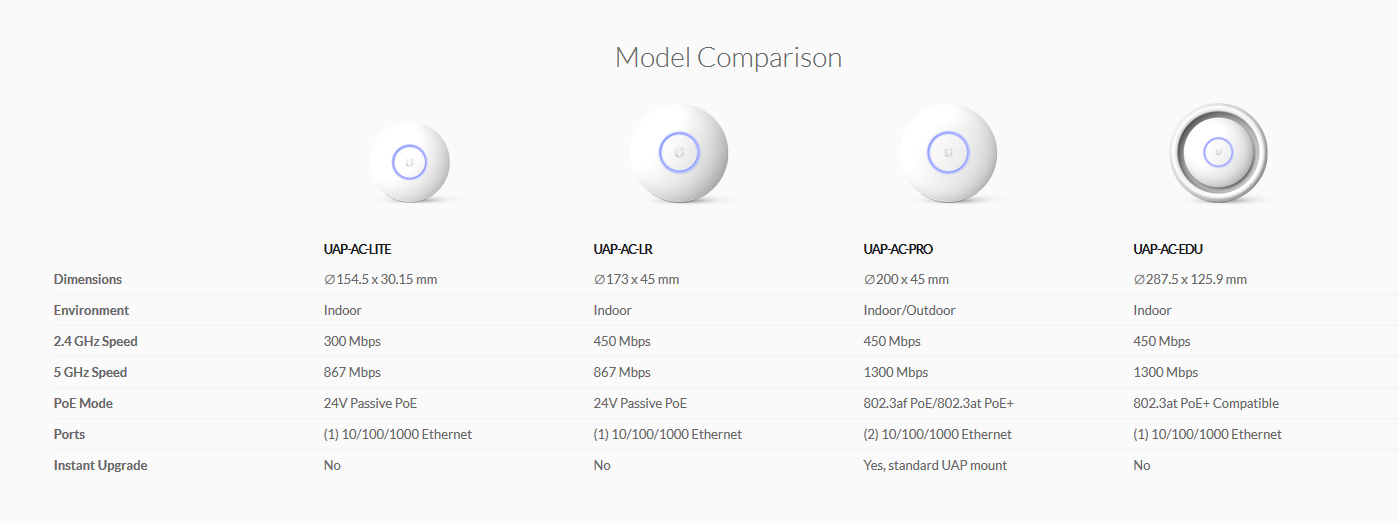Click the UAP-AC-LITE access point image
1399x524 pixels.
(x=409, y=162)
